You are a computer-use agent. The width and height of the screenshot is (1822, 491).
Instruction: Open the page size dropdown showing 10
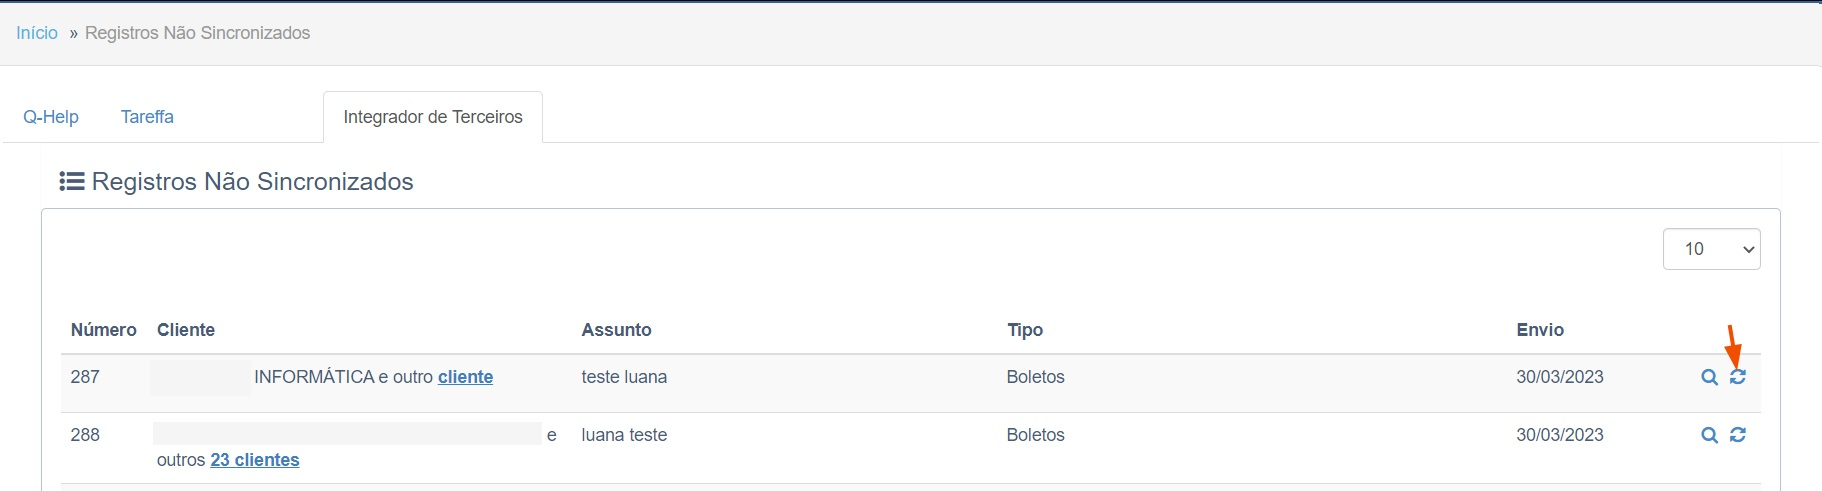tap(1711, 249)
